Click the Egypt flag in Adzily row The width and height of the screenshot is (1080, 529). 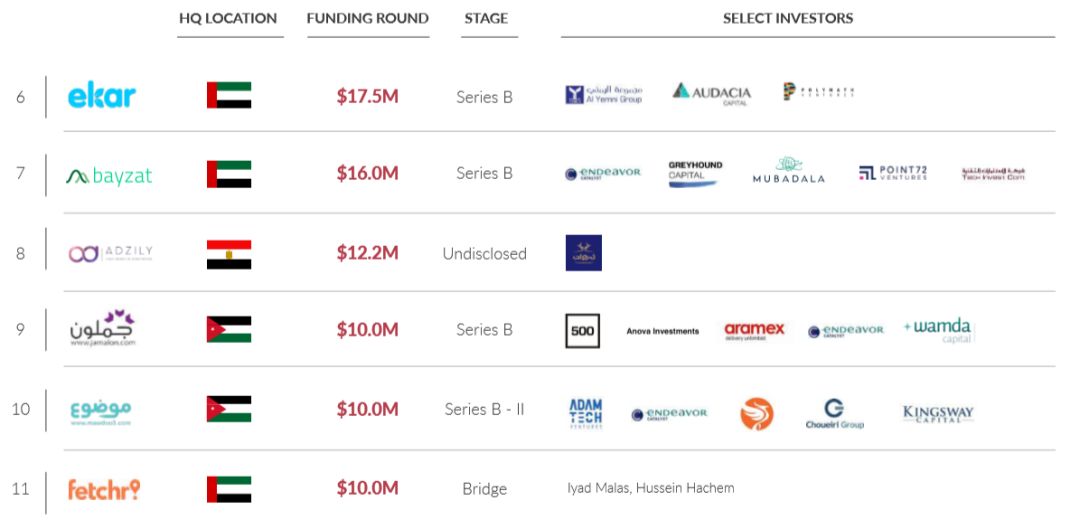(229, 254)
